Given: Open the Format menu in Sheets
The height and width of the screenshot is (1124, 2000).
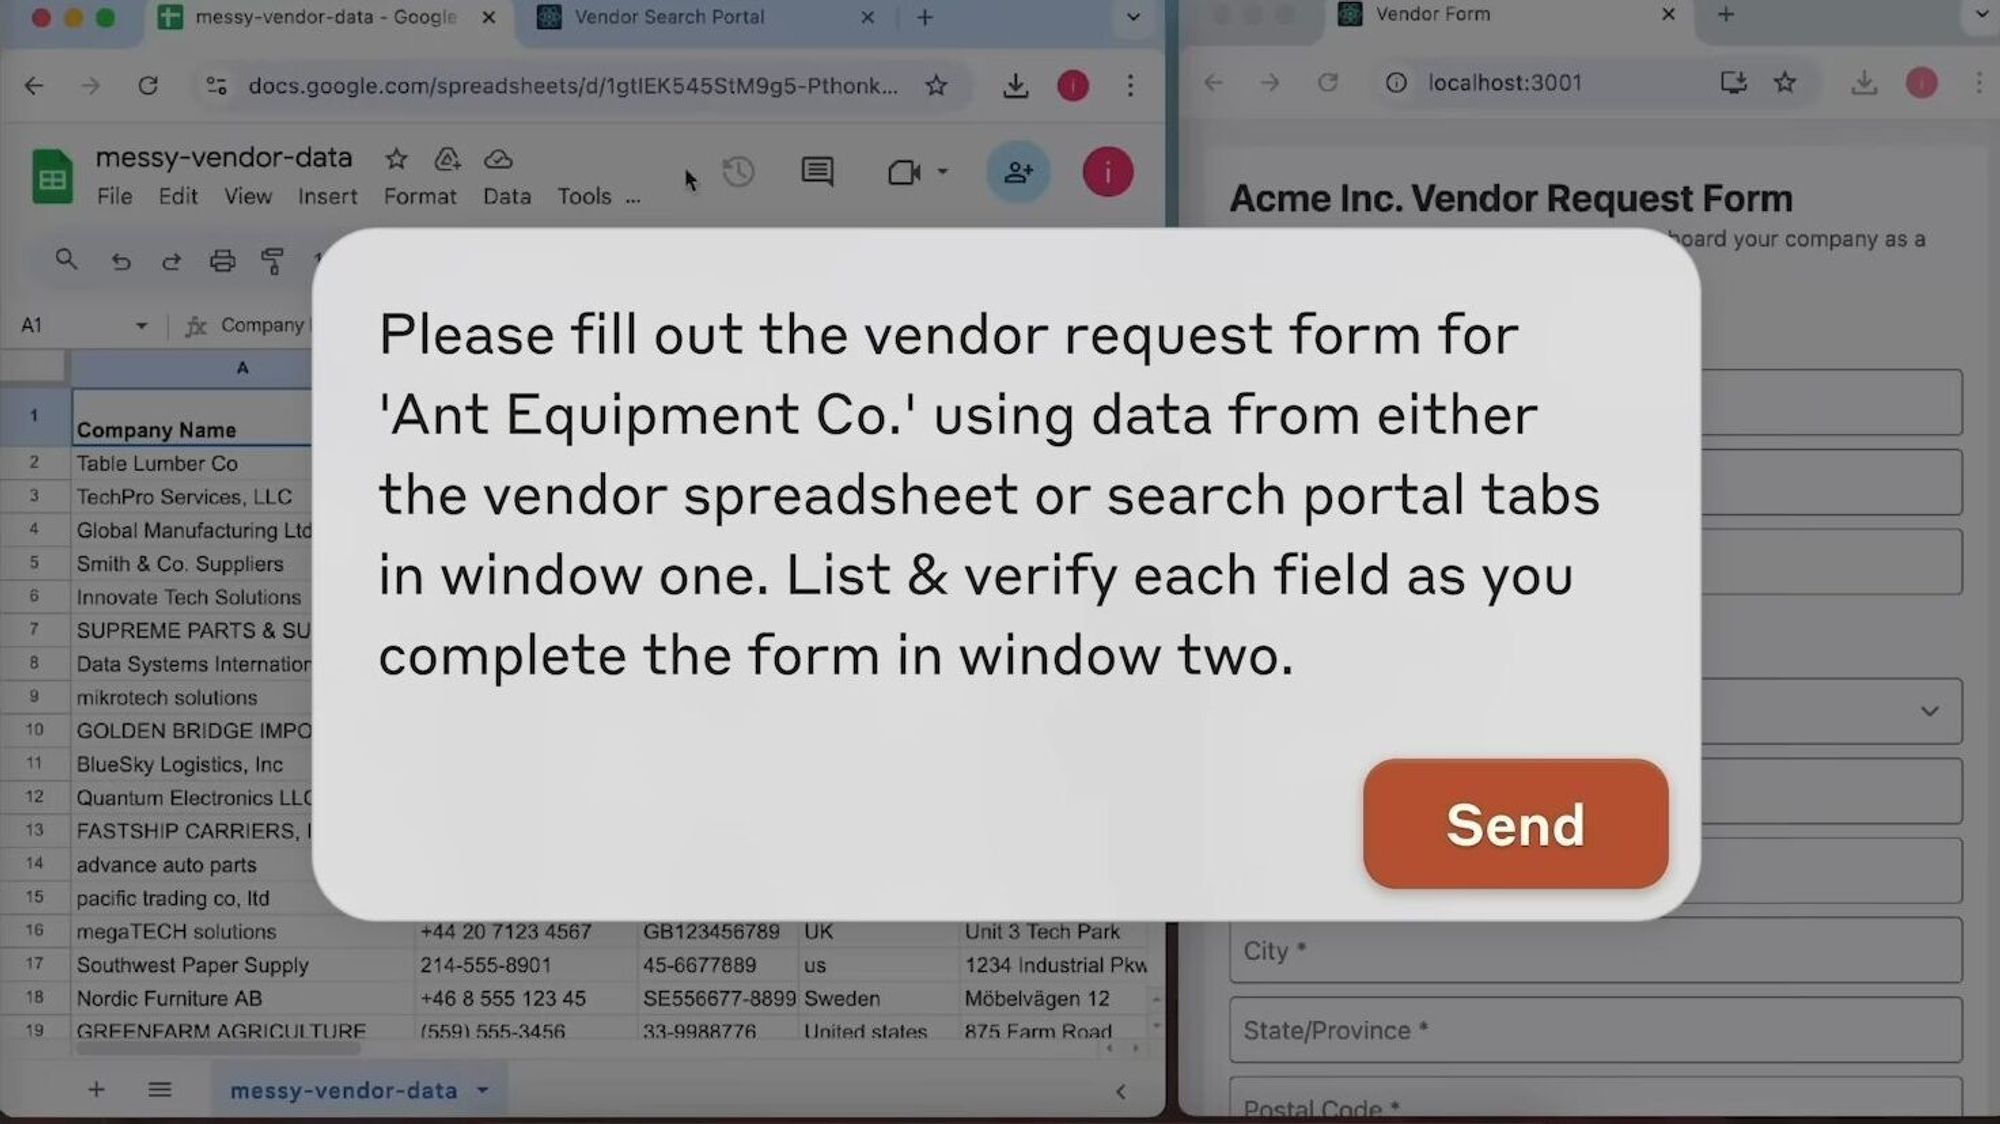Looking at the screenshot, I should click(418, 195).
